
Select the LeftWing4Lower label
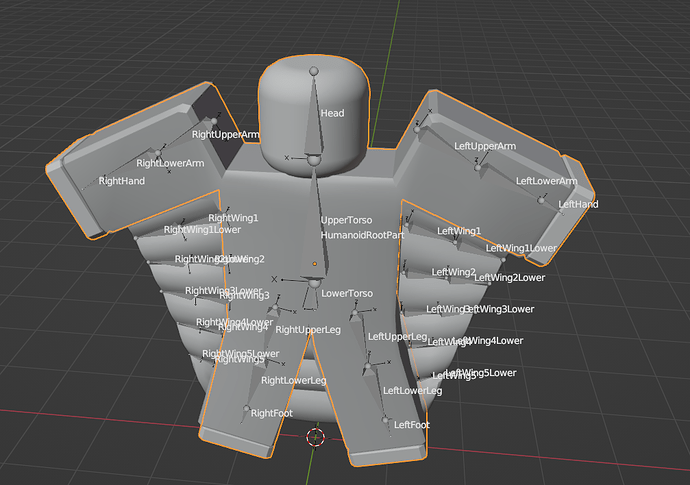[488, 341]
